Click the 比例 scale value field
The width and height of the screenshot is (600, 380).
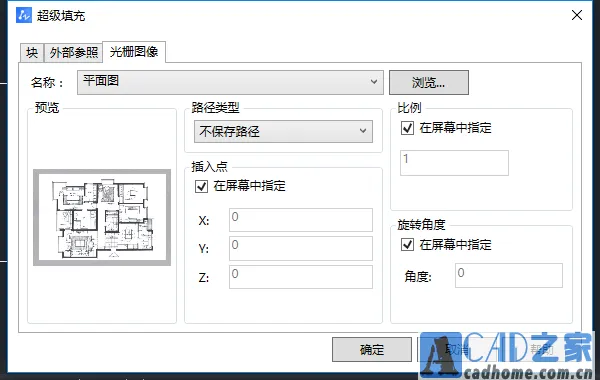click(454, 163)
